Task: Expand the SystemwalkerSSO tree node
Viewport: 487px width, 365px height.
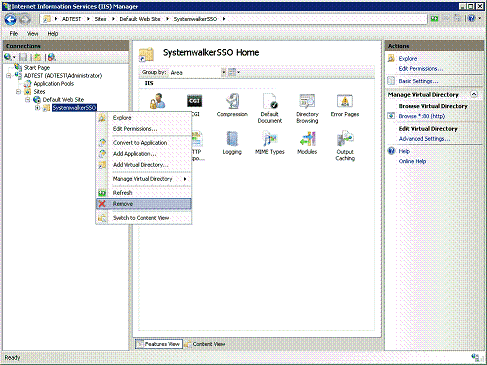Action: pos(37,108)
